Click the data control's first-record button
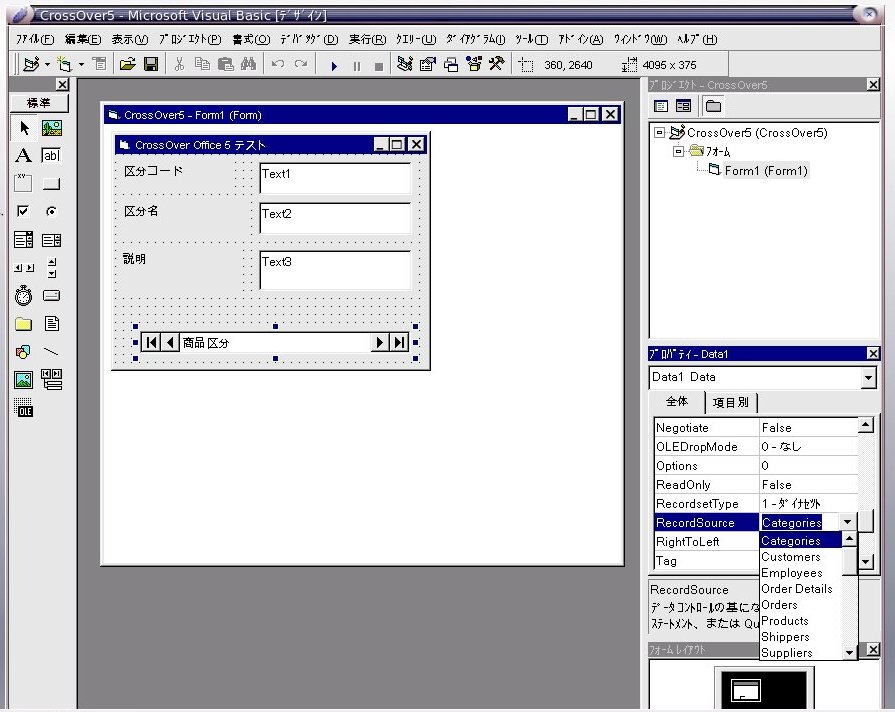This screenshot has width=895, height=712. [x=151, y=343]
